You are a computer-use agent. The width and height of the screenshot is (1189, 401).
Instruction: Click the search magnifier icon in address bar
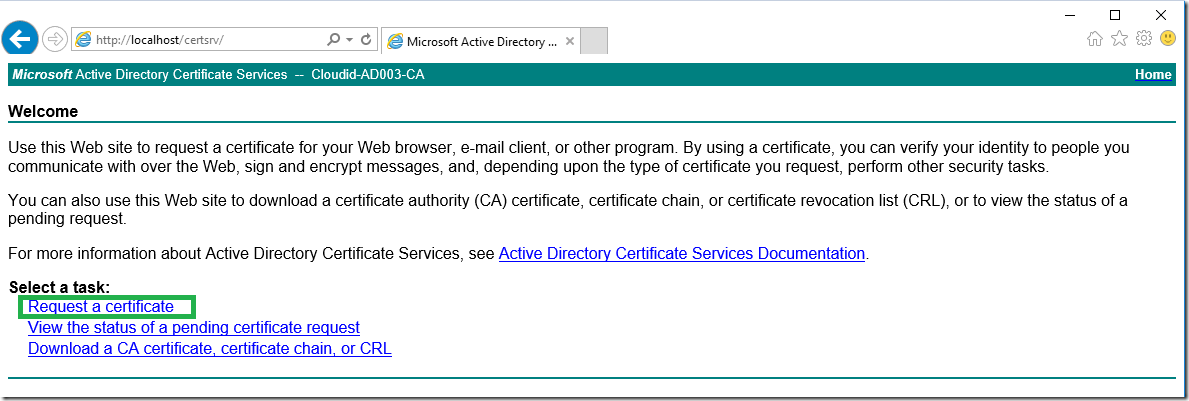[333, 39]
